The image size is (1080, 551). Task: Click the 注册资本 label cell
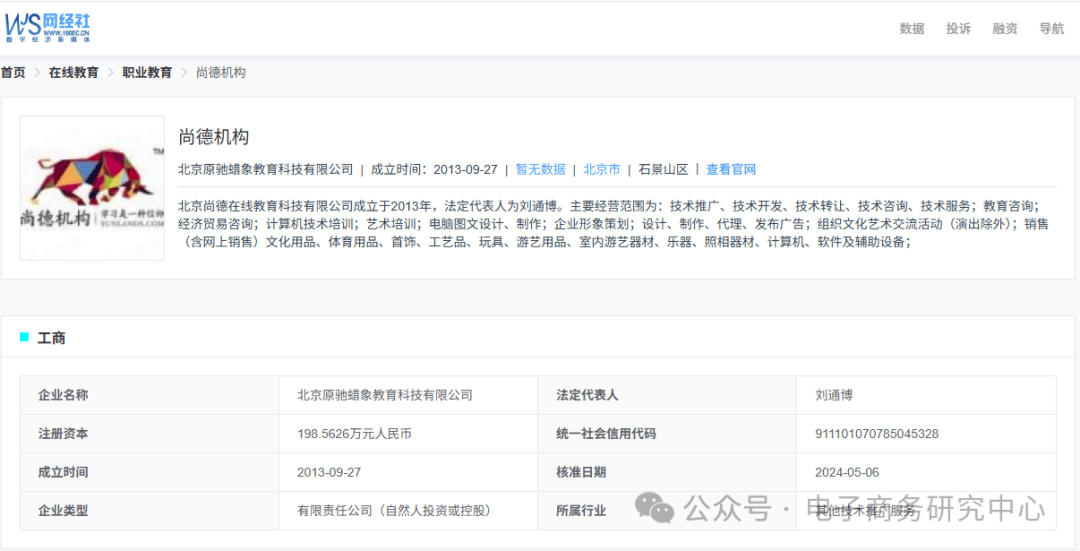149,434
